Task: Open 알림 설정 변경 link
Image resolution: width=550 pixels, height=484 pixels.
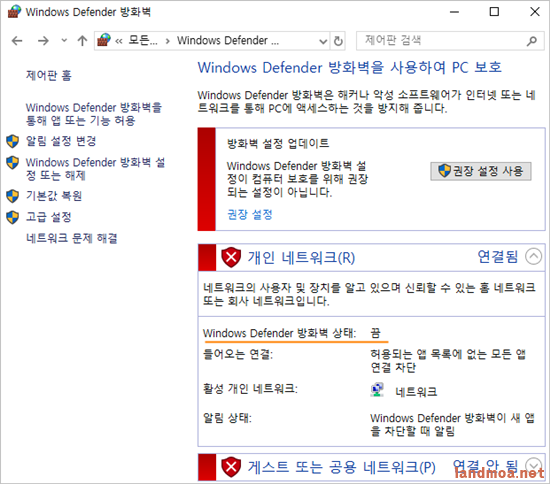Action: pos(61,141)
